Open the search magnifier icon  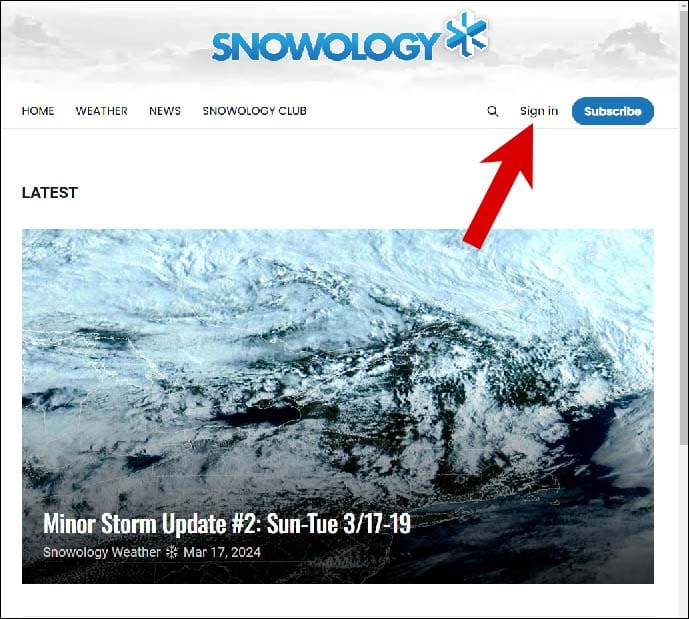[x=493, y=111]
